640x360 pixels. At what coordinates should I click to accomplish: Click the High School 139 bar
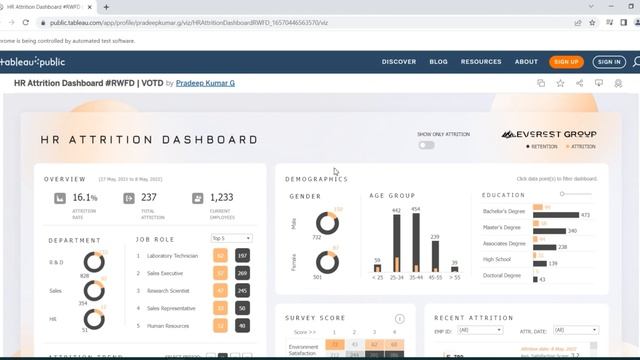[x=540, y=264]
